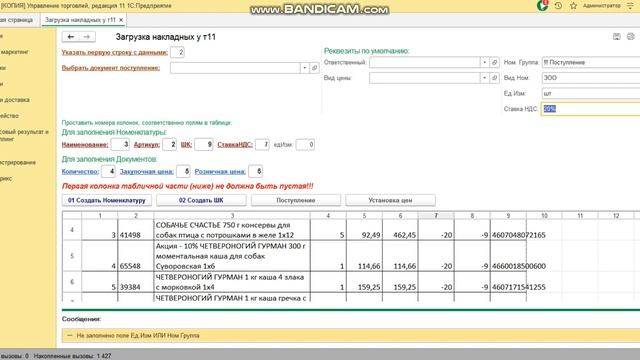
Task: Open the history clock icon
Action: [x=558, y=6]
